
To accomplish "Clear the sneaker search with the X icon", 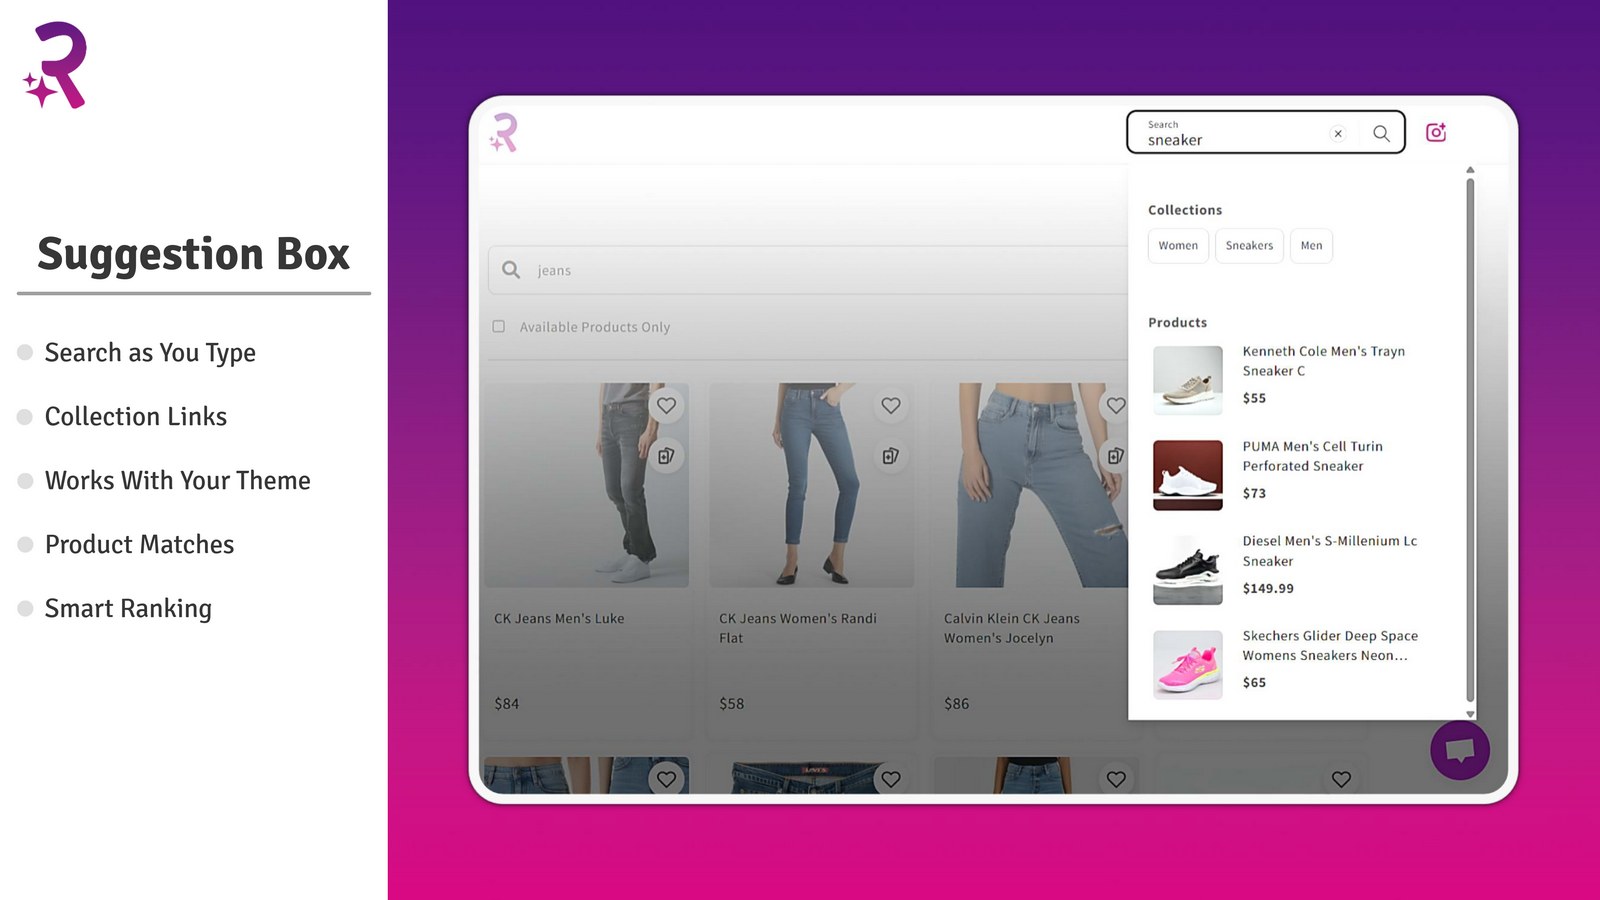I will [1338, 133].
